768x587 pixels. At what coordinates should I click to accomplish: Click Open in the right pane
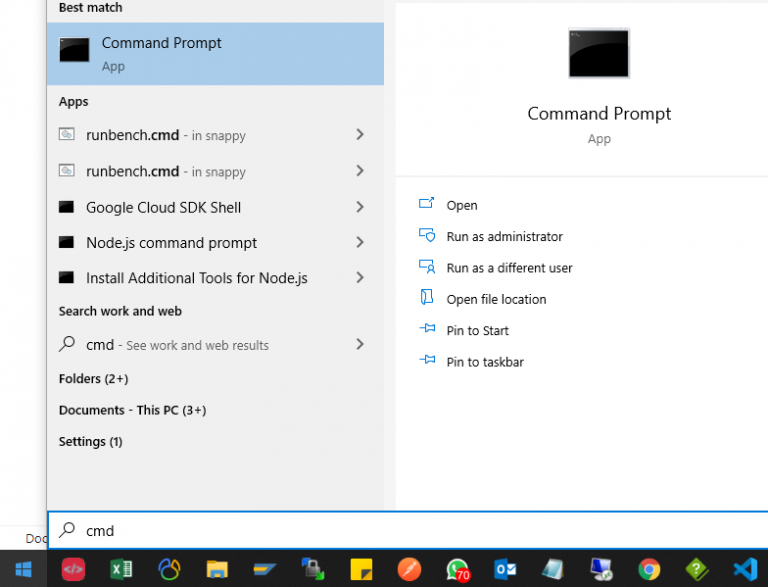(462, 205)
